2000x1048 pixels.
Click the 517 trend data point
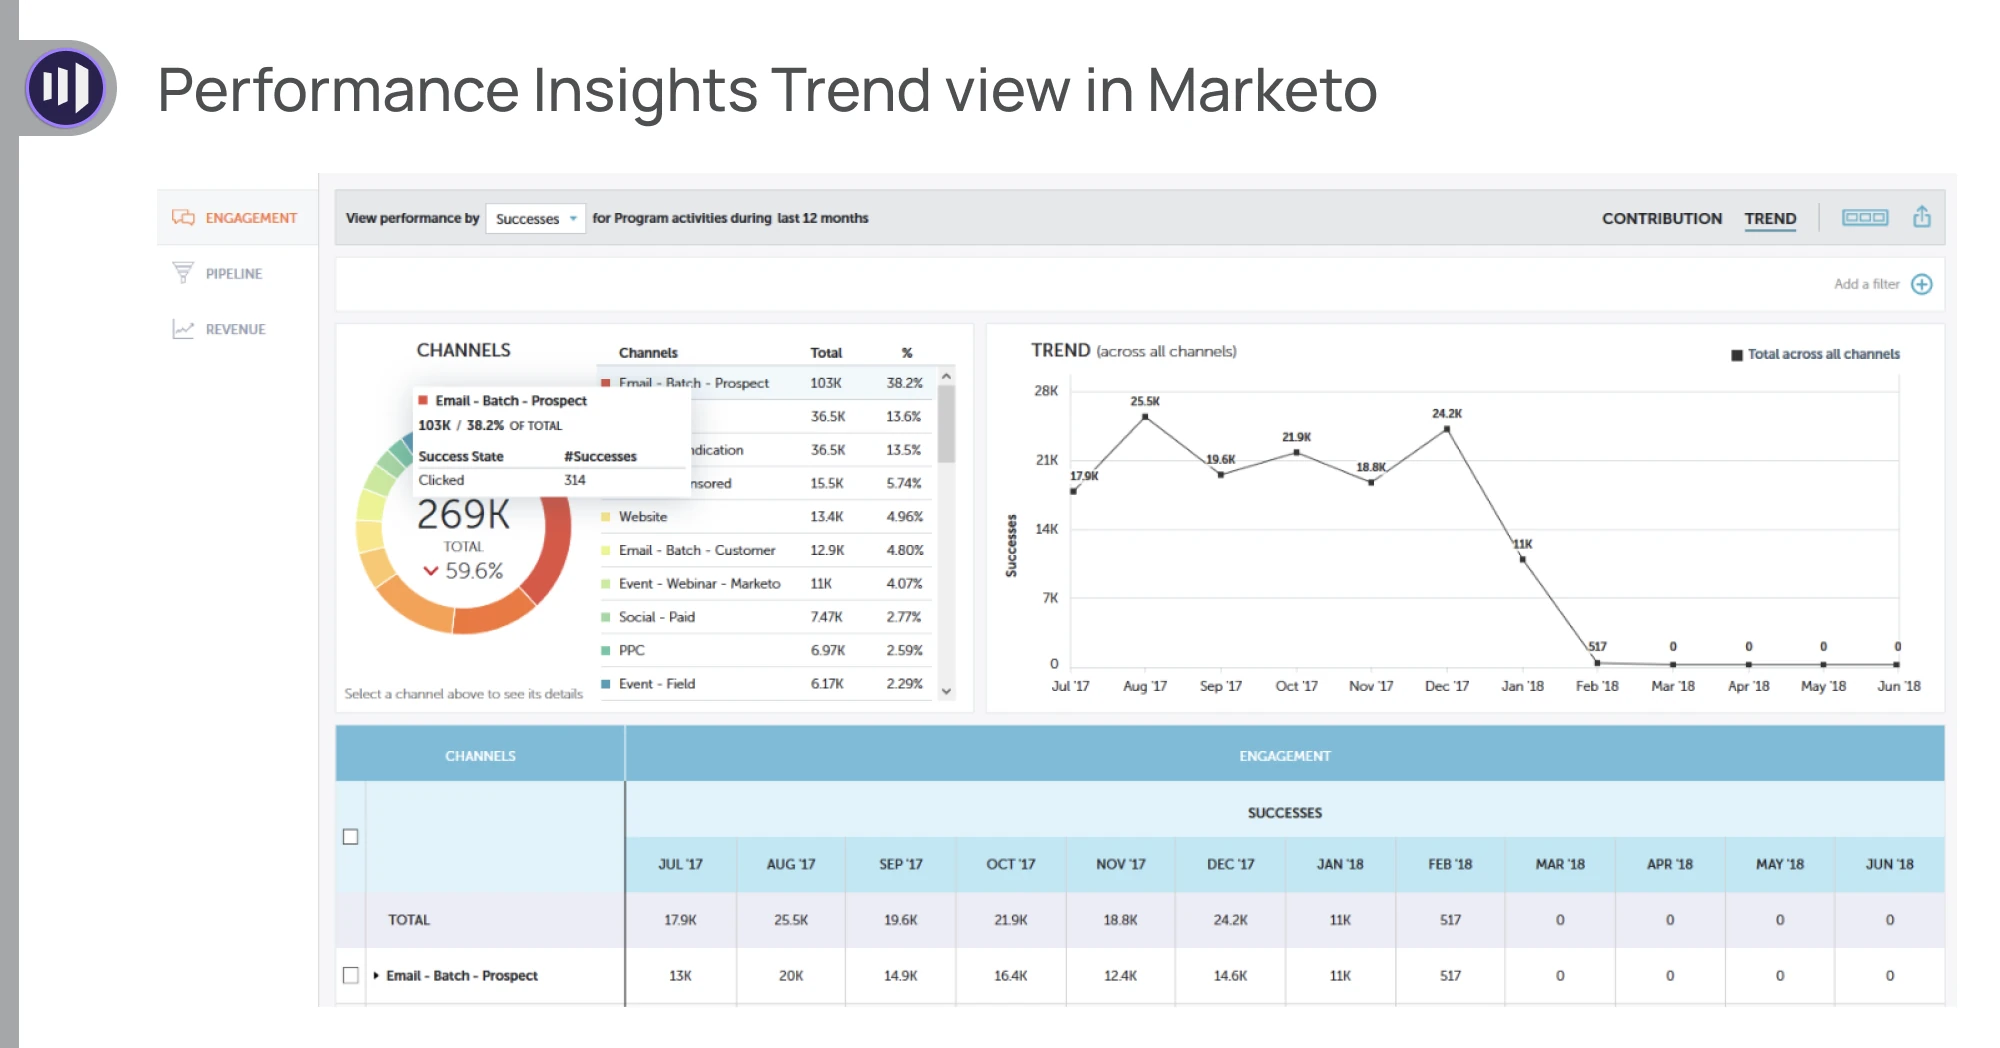[x=1597, y=662]
